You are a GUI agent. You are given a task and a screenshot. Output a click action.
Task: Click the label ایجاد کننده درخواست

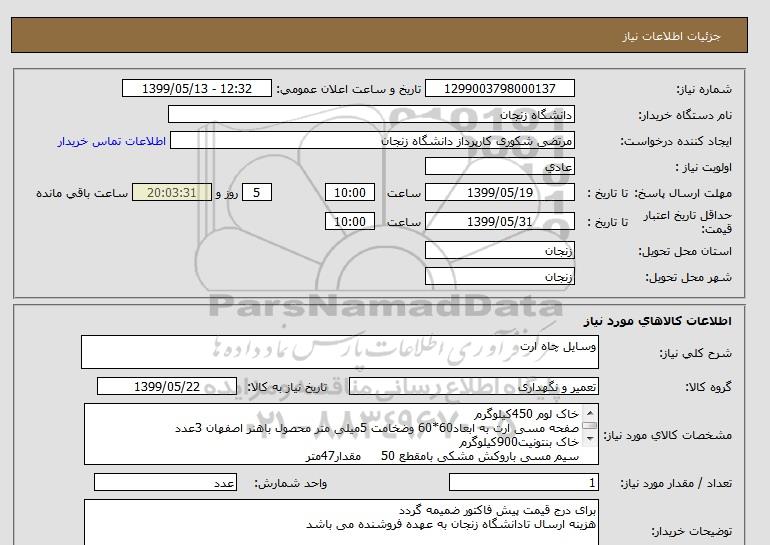pos(676,141)
